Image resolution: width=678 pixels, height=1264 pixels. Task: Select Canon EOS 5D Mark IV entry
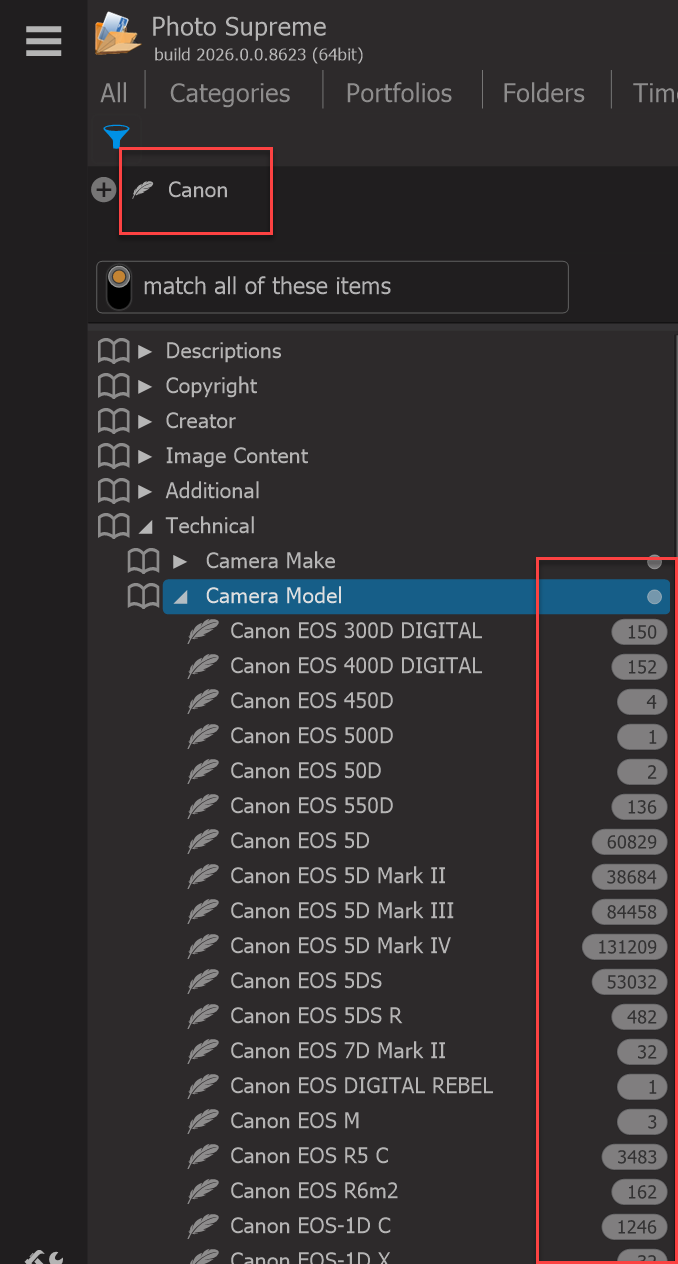[341, 946]
